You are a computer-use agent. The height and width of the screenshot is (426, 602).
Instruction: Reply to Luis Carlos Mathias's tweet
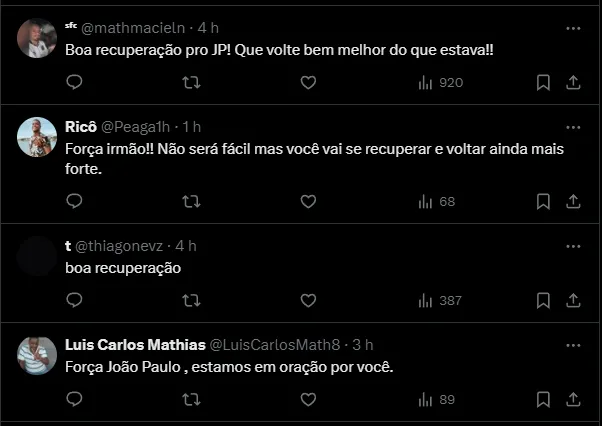click(x=74, y=399)
